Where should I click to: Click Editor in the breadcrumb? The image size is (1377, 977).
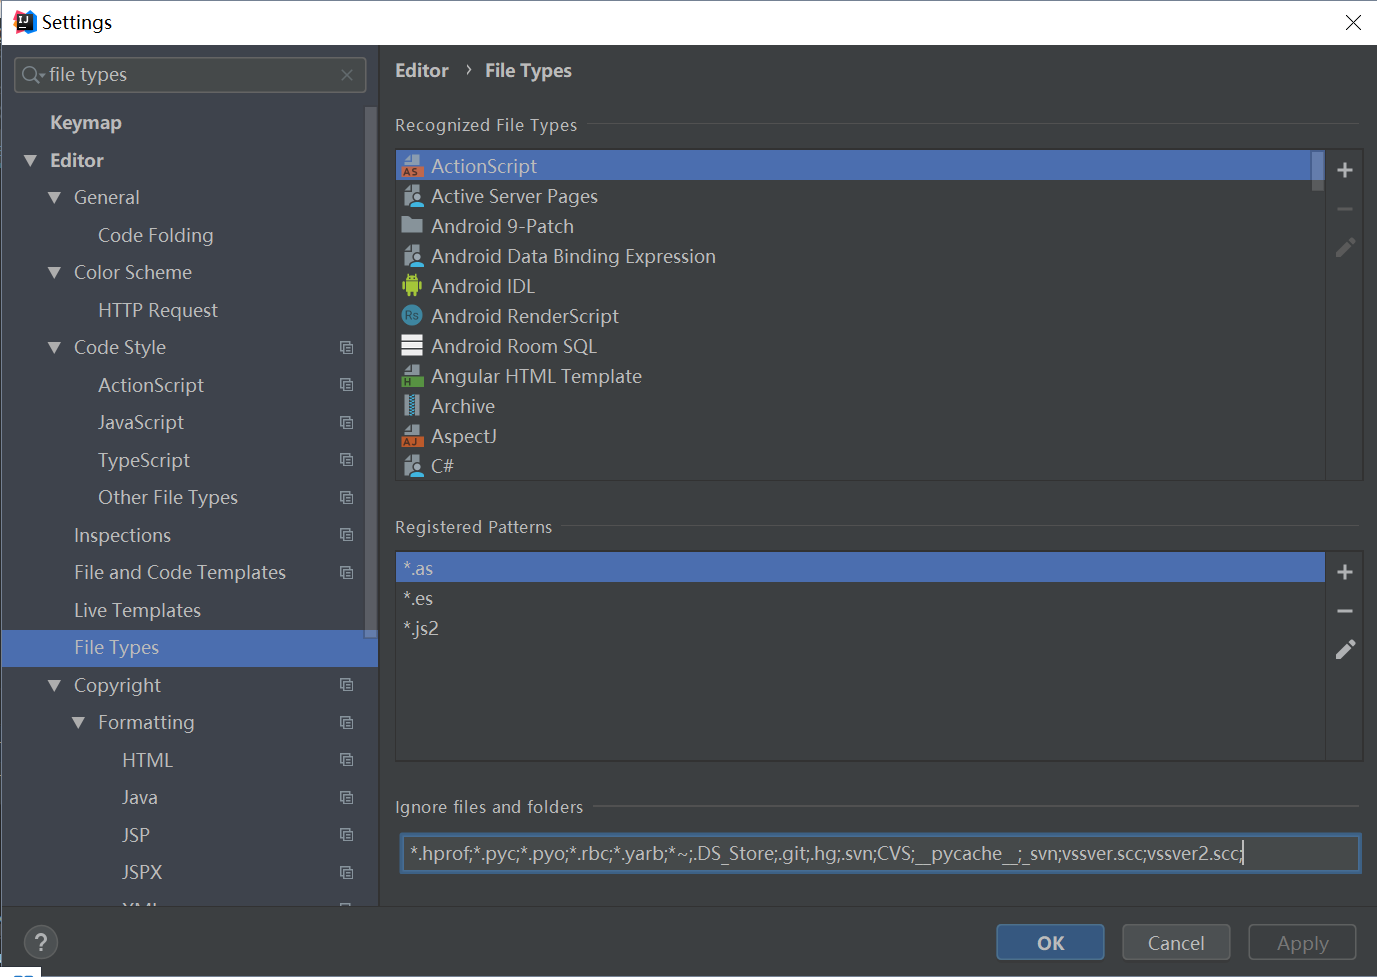422,71
